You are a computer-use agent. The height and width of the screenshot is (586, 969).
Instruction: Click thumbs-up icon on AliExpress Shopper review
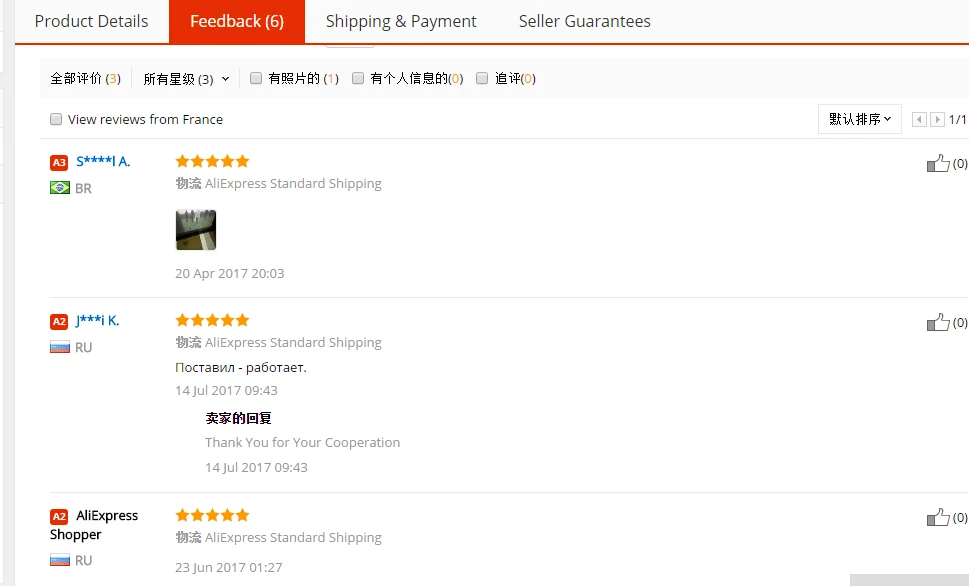click(937, 517)
